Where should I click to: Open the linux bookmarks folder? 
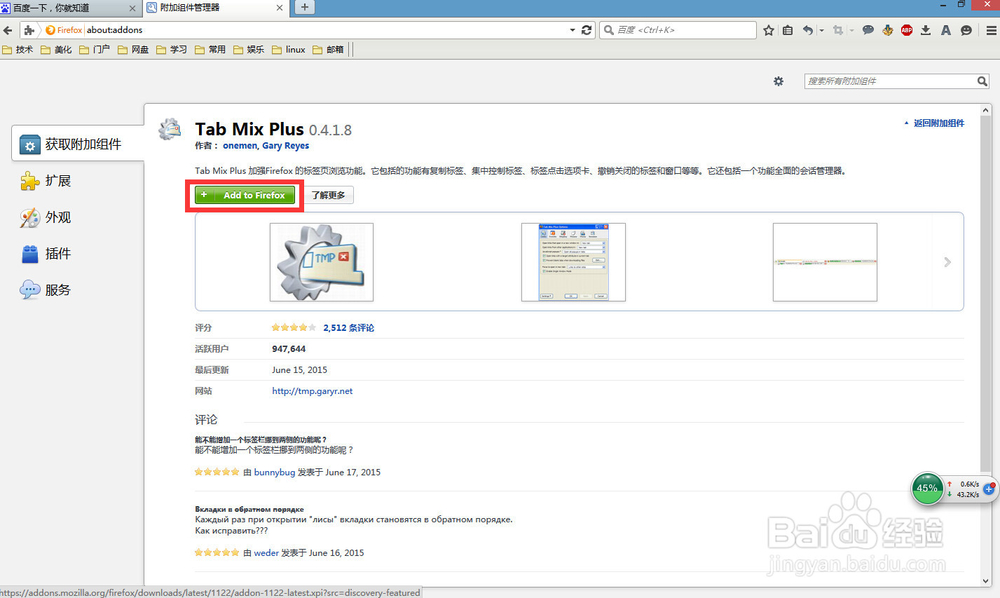tap(289, 50)
